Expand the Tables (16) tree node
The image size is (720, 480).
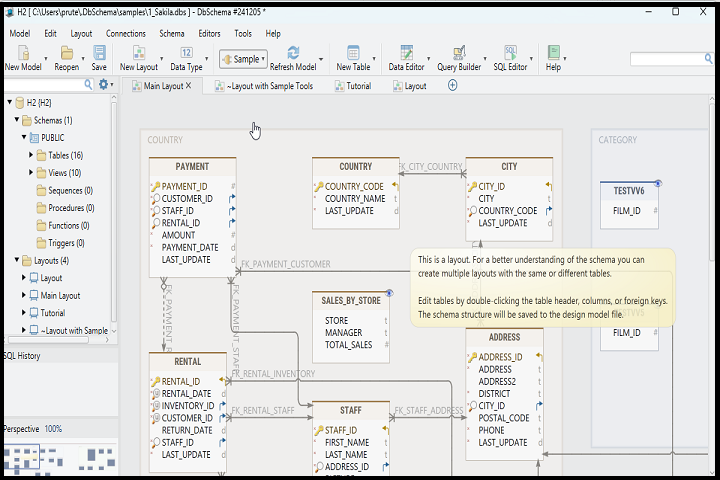pyautogui.click(x=31, y=155)
